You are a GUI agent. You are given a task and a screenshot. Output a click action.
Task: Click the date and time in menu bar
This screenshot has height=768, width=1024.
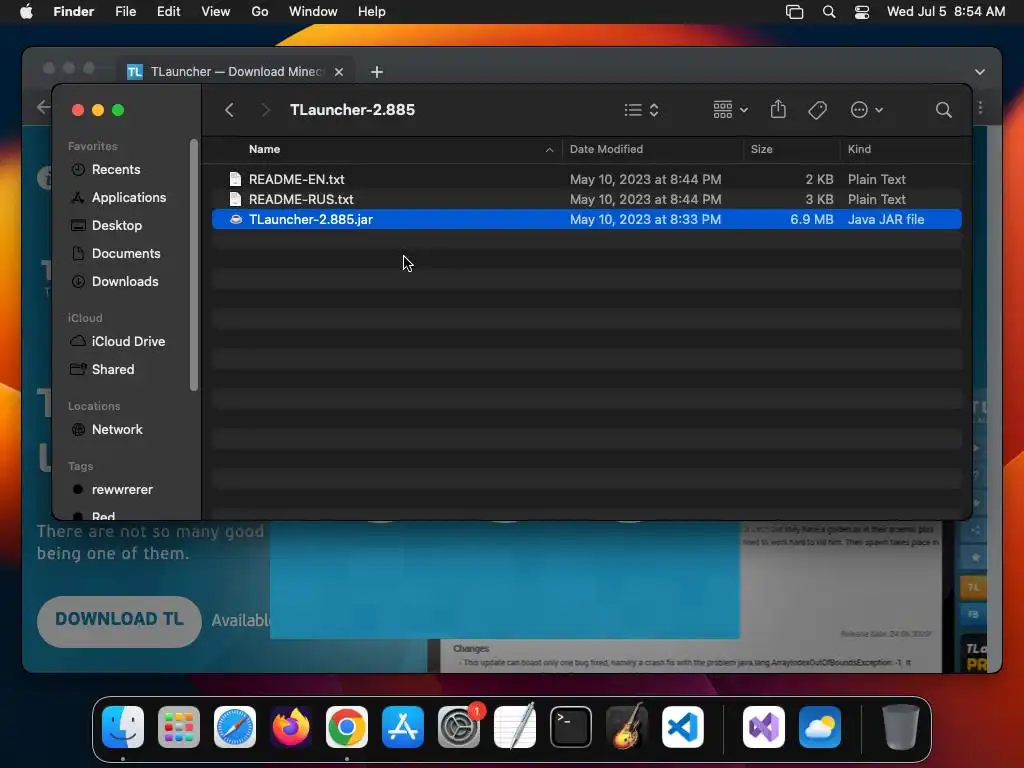tap(946, 12)
